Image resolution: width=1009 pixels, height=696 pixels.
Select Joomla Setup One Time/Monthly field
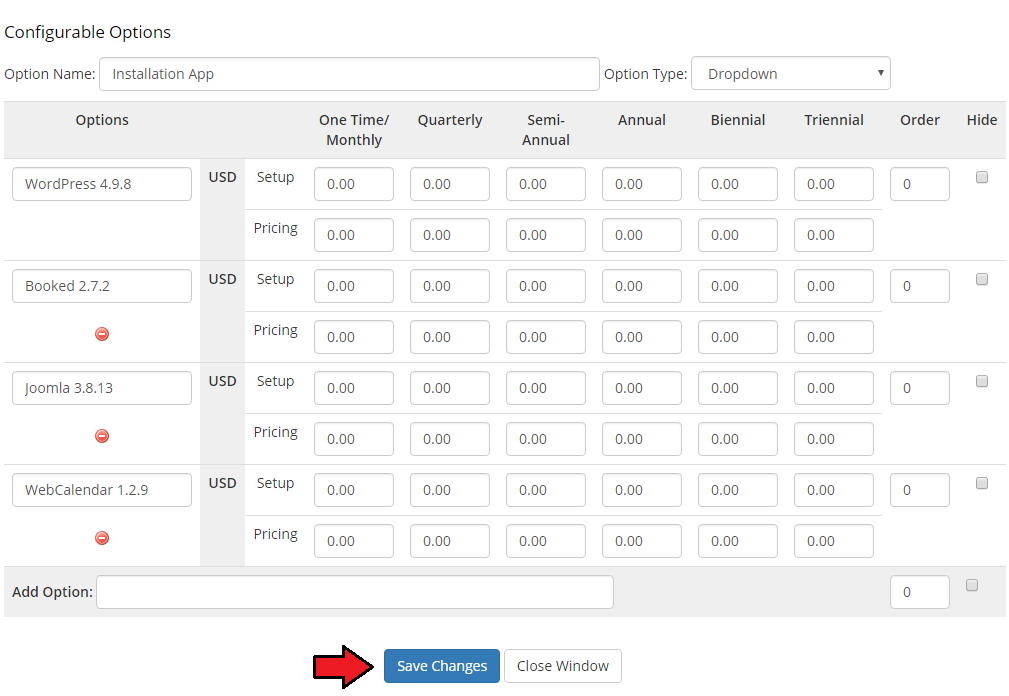click(354, 388)
